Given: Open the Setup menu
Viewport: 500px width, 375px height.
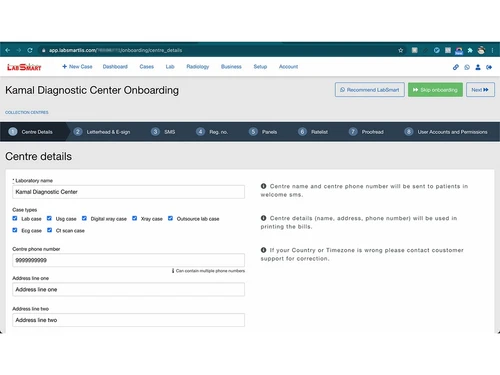Looking at the screenshot, I should (x=260, y=67).
